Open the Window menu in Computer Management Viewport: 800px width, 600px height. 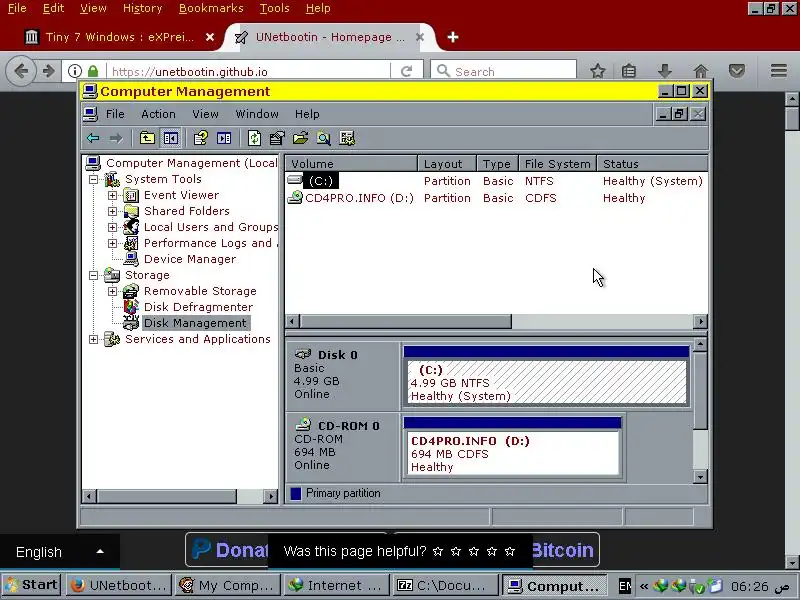click(257, 114)
